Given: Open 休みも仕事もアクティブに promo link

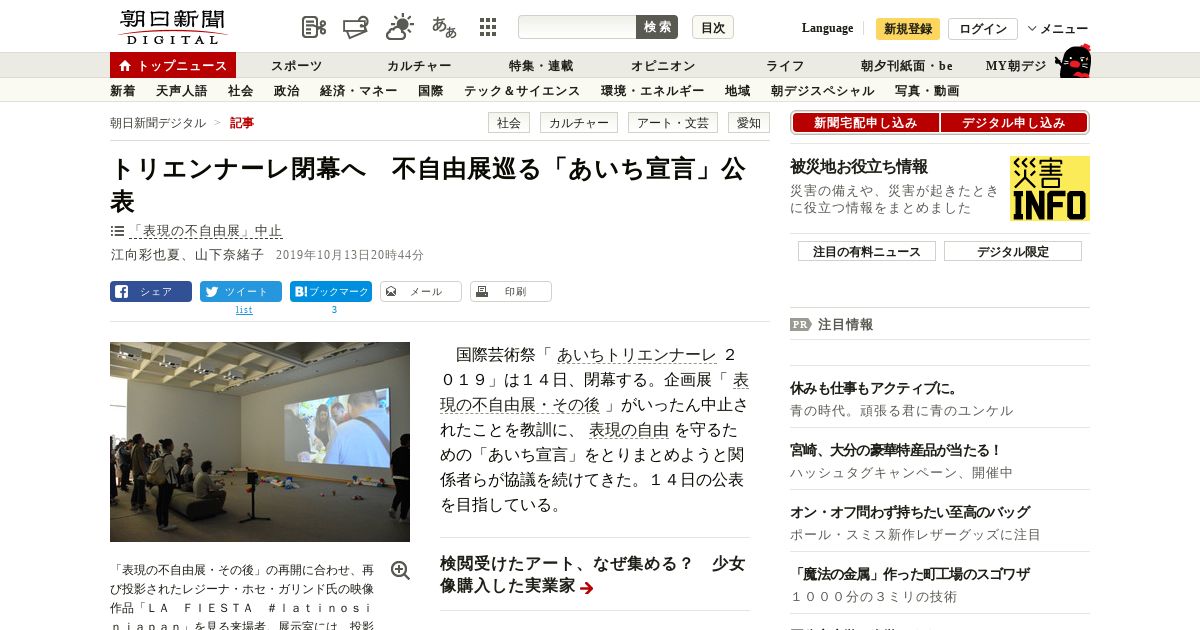Looking at the screenshot, I should point(874,388).
